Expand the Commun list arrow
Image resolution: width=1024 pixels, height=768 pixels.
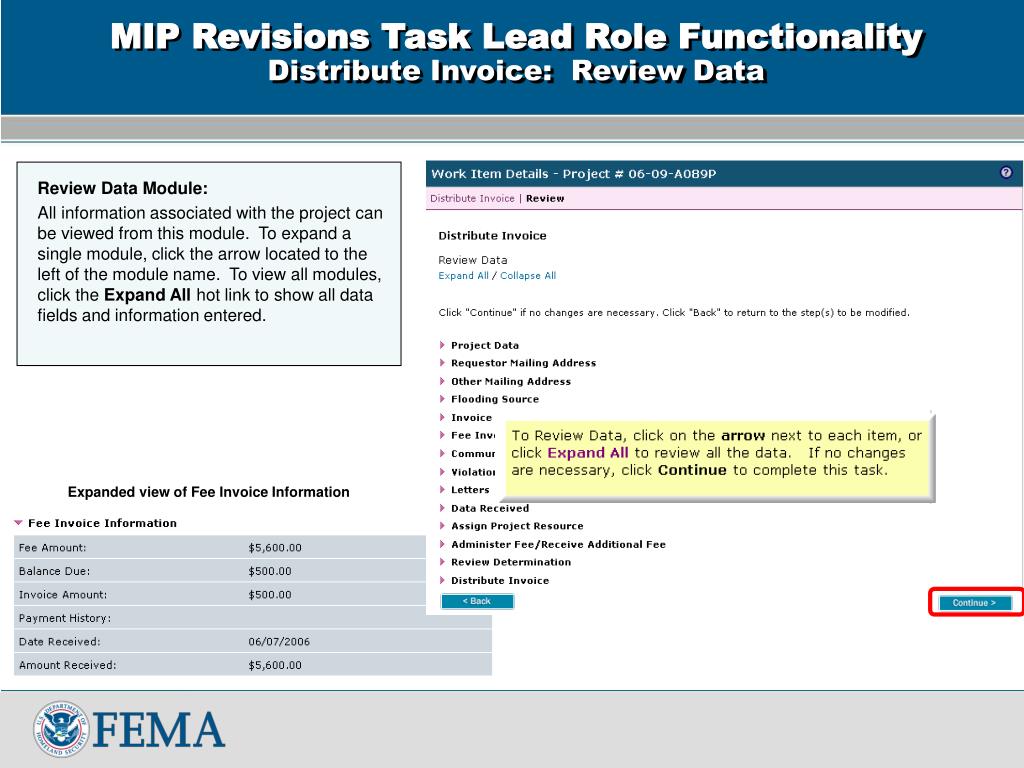442,453
